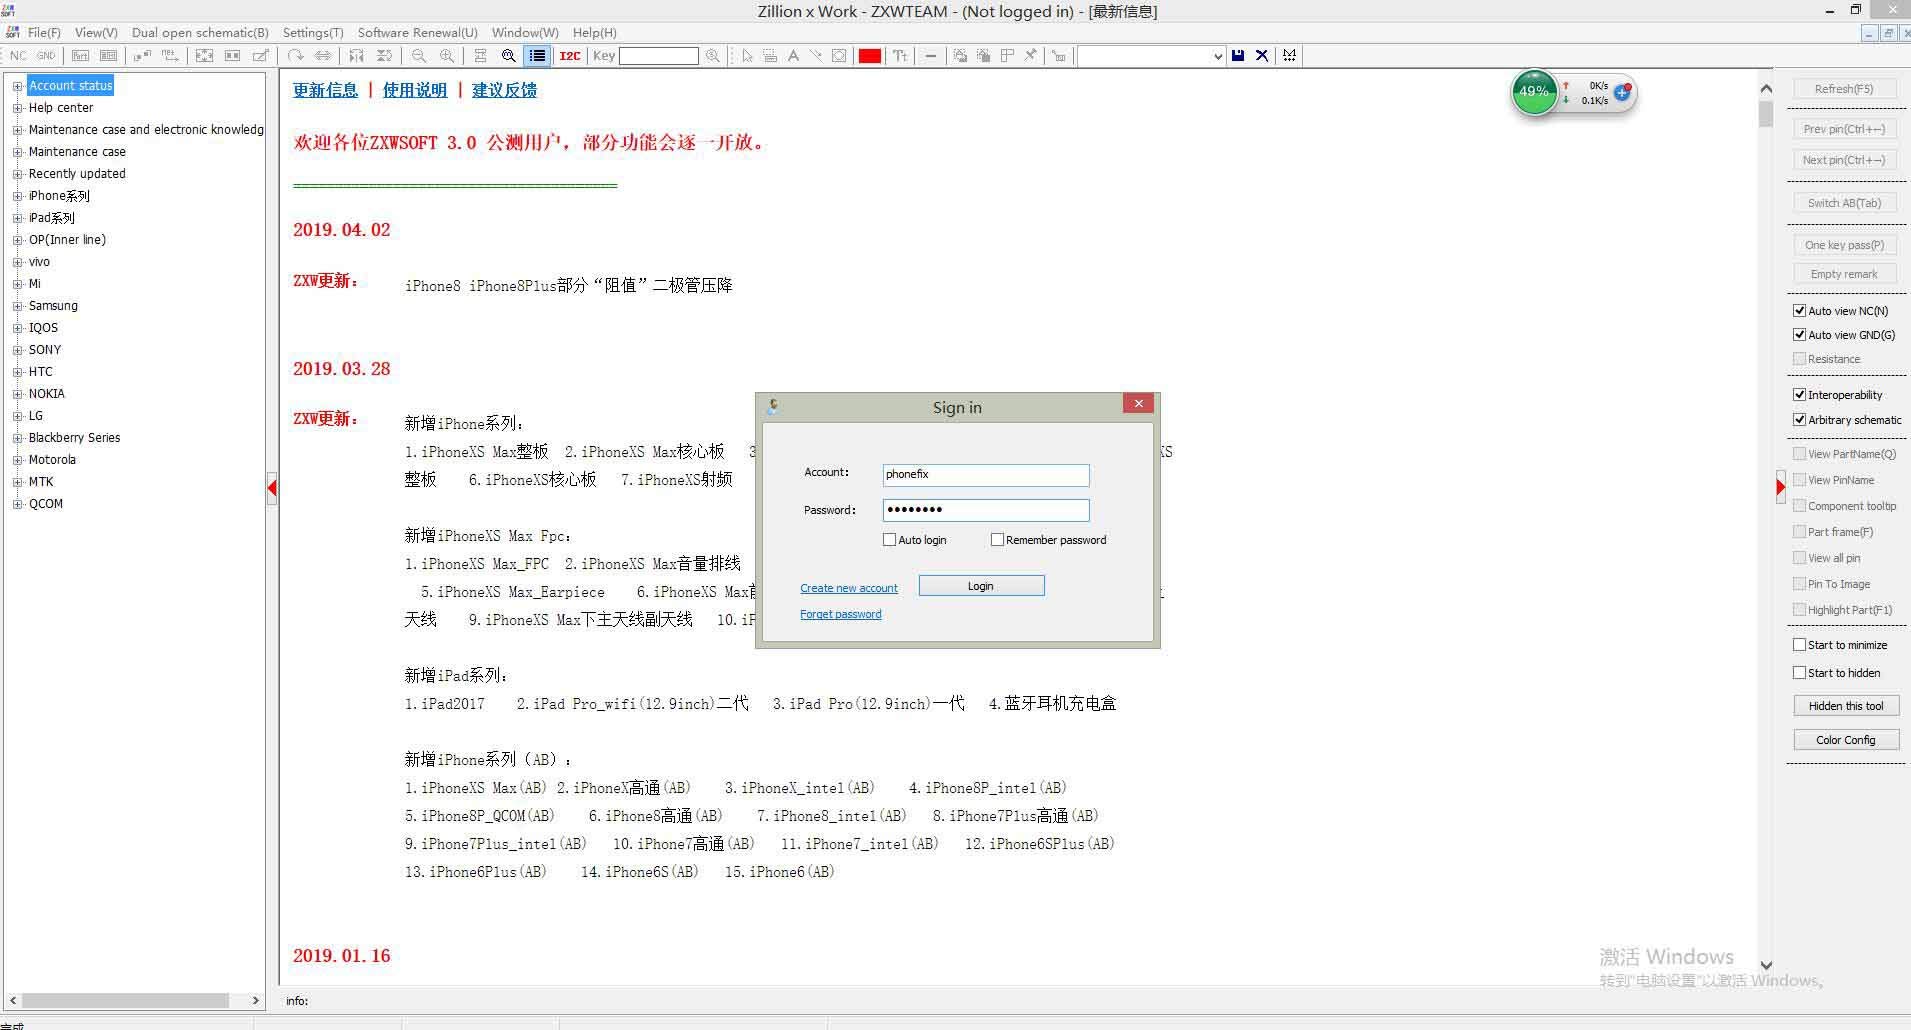Click the I2C toolbar icon
Viewport: 1911px width, 1030px height.
point(570,56)
